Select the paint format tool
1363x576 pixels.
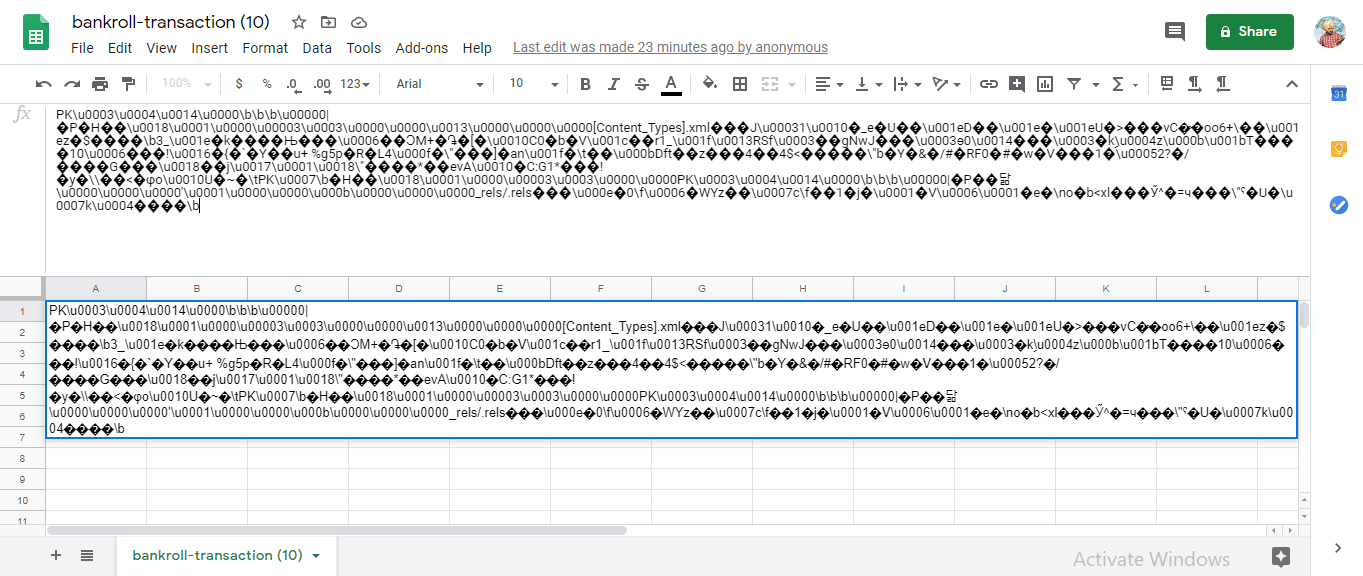click(x=126, y=83)
